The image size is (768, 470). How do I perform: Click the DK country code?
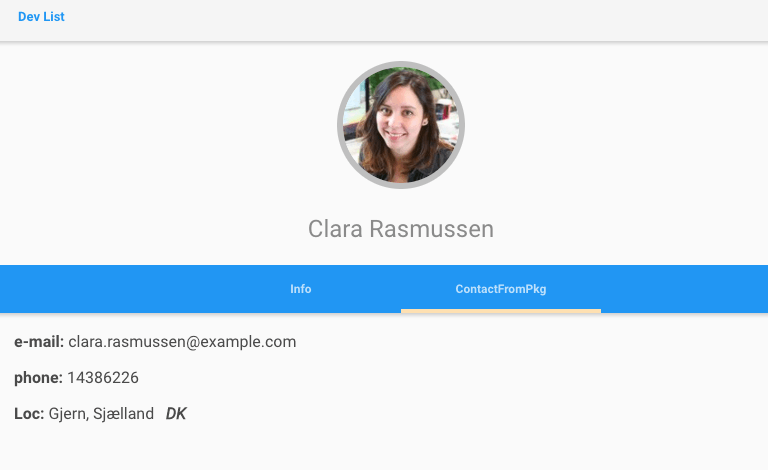tap(176, 414)
